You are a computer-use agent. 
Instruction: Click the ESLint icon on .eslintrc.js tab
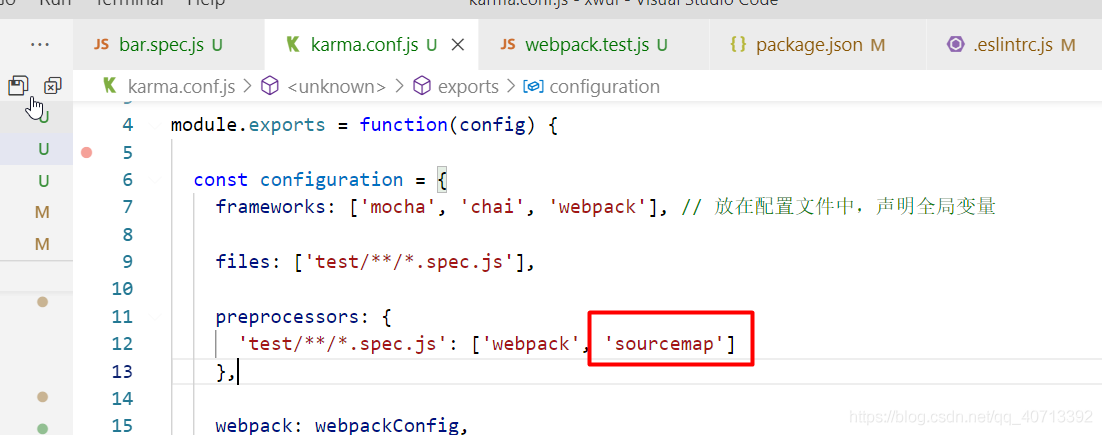click(x=955, y=45)
